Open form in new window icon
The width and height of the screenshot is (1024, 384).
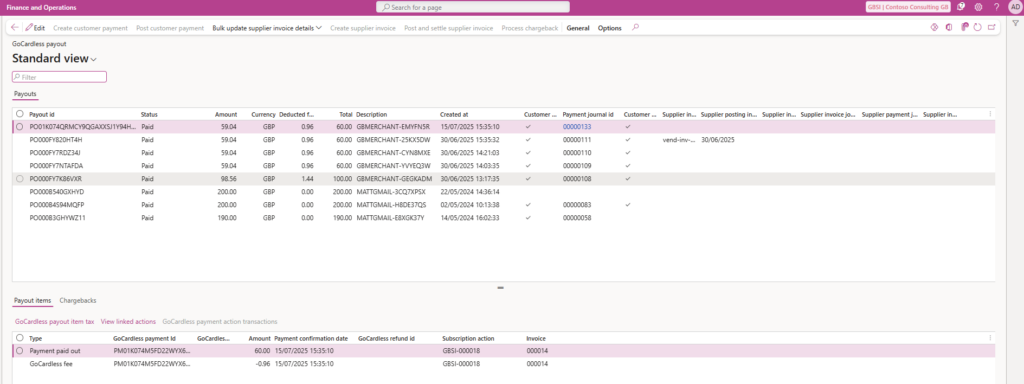pos(992,27)
